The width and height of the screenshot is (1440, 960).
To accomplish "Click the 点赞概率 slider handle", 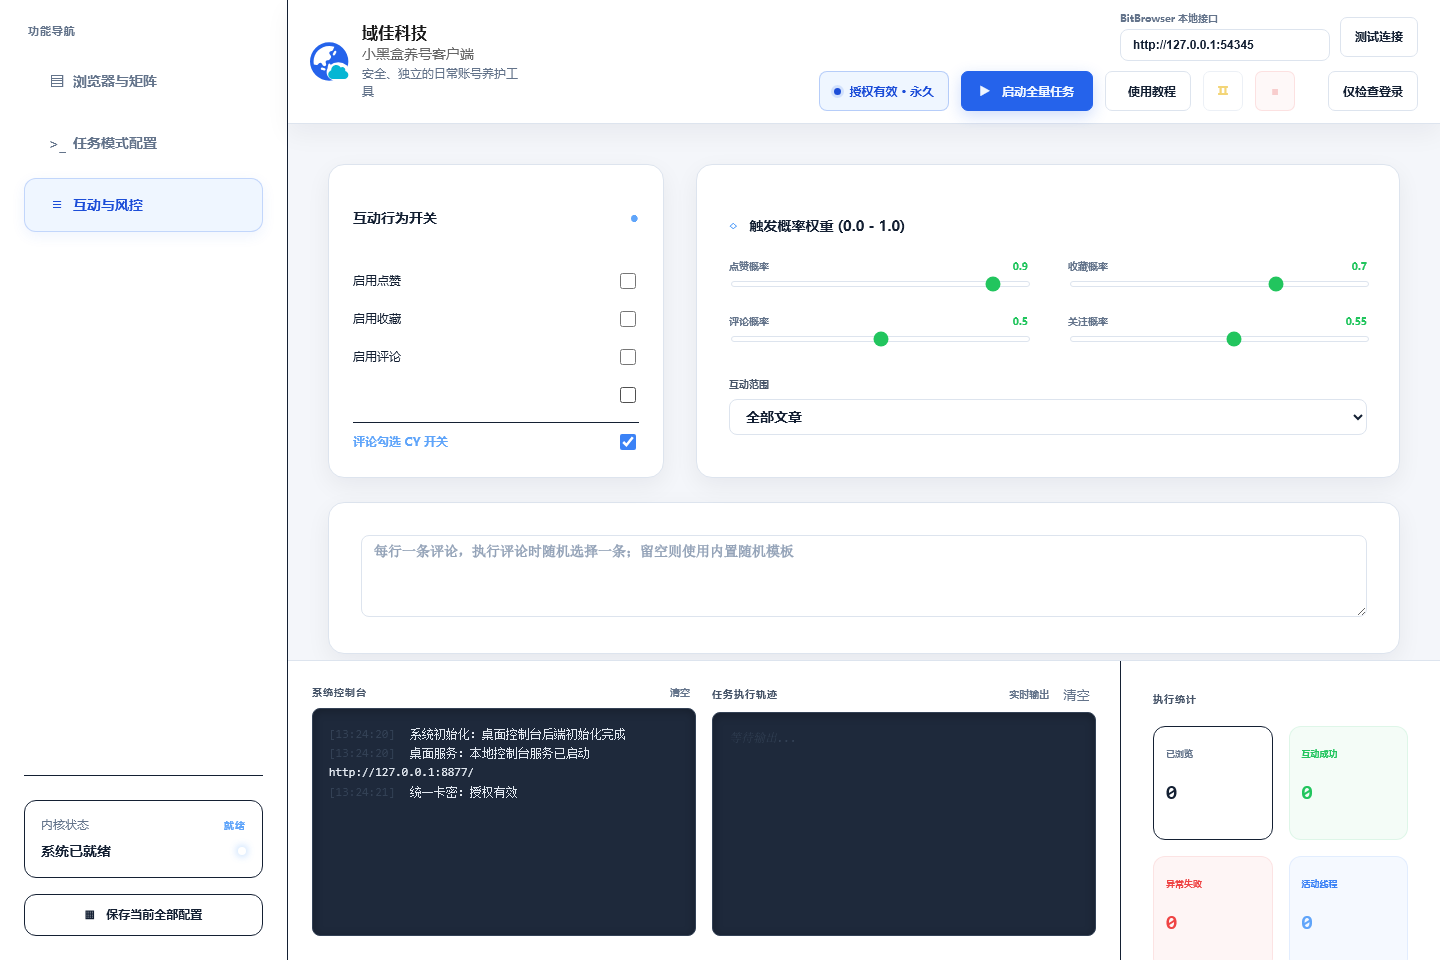I will click(993, 284).
